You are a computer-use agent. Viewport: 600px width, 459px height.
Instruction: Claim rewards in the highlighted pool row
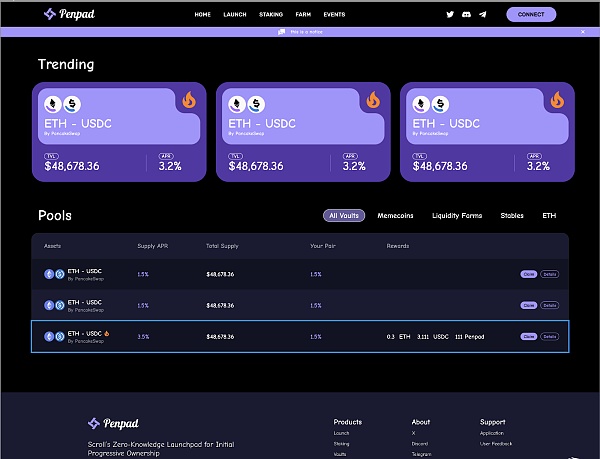pos(528,337)
